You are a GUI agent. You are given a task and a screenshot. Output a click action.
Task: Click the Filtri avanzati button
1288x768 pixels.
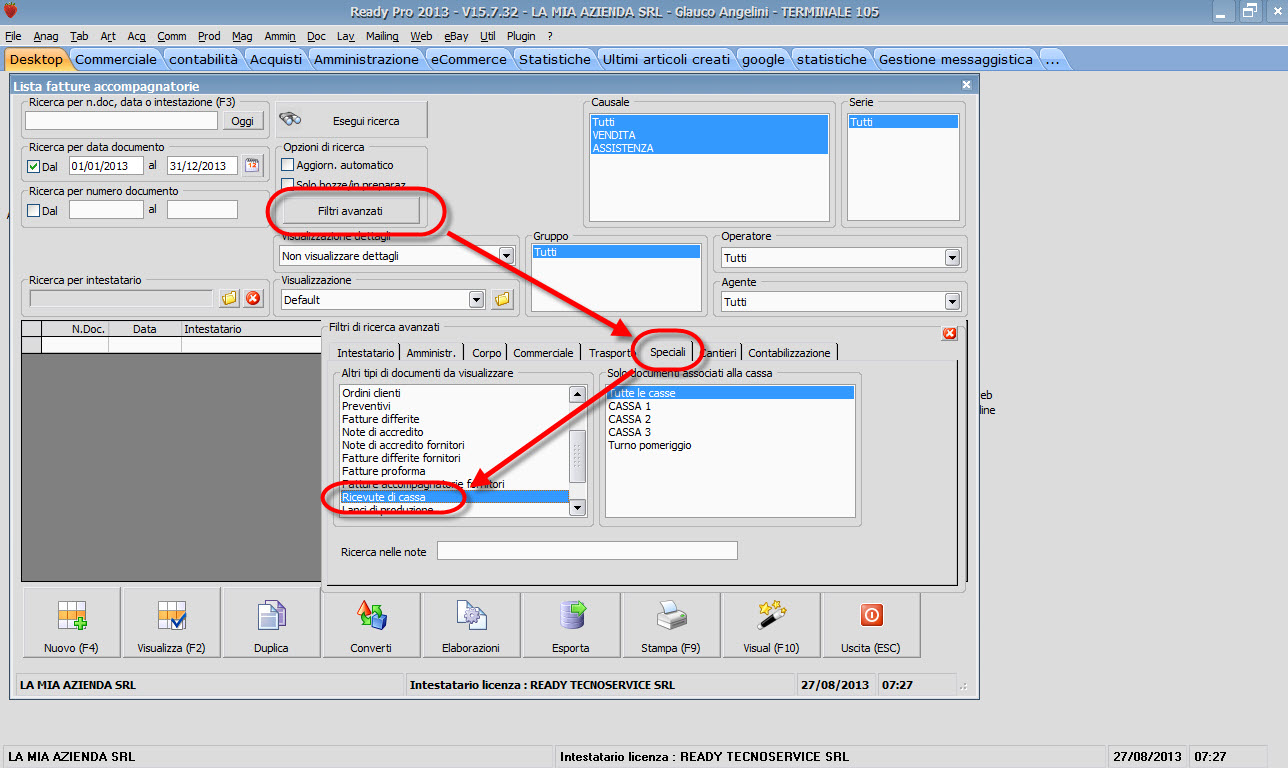[x=350, y=211]
